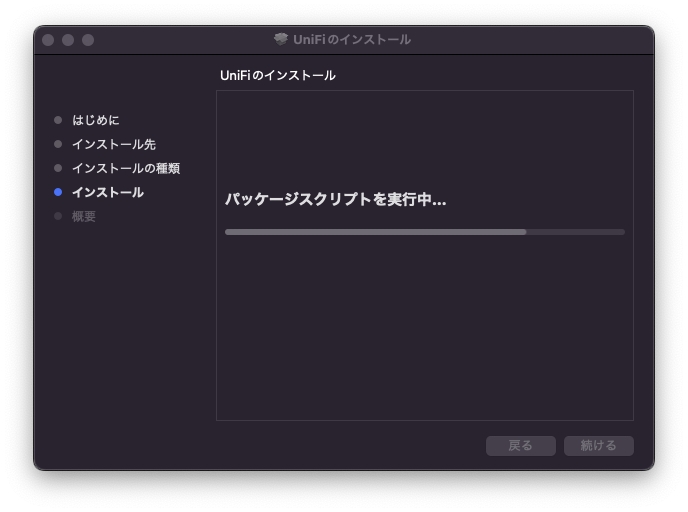
Task: Click the blue bullet beside インストール
Action: pos(58,192)
